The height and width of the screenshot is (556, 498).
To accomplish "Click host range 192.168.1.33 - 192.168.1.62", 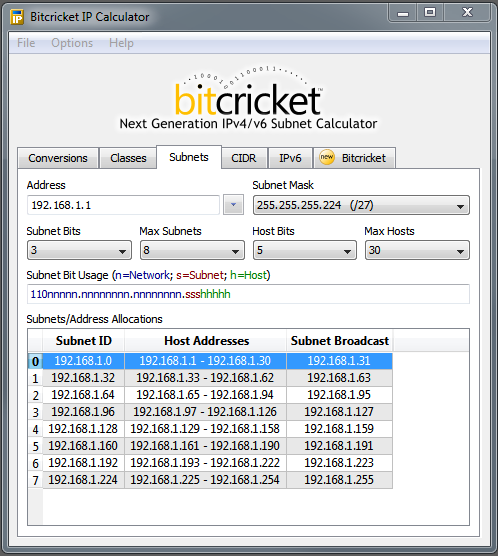I will coord(205,378).
